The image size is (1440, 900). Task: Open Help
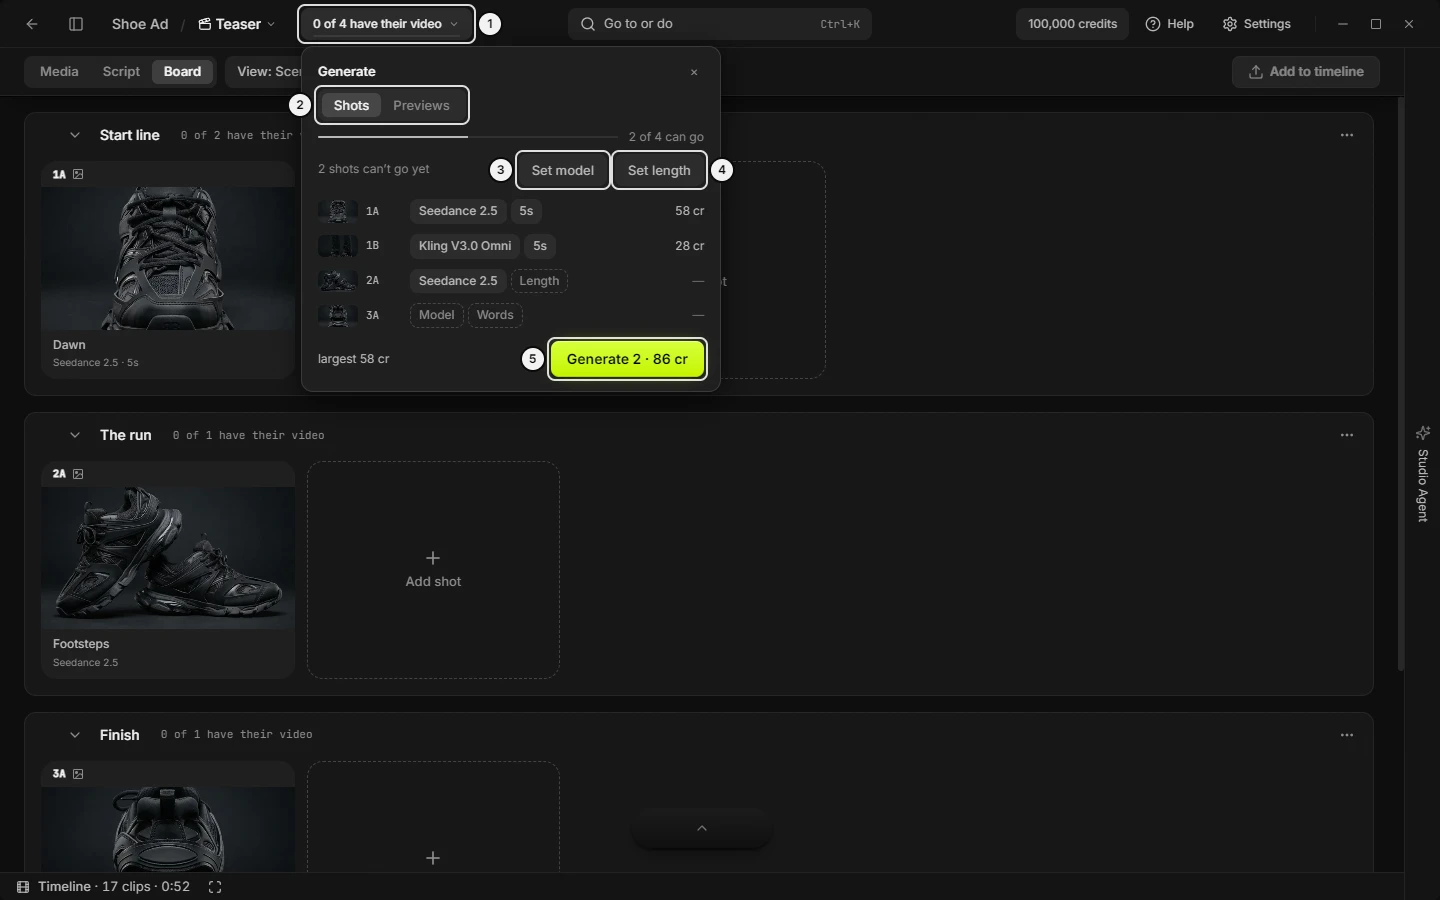[1170, 24]
